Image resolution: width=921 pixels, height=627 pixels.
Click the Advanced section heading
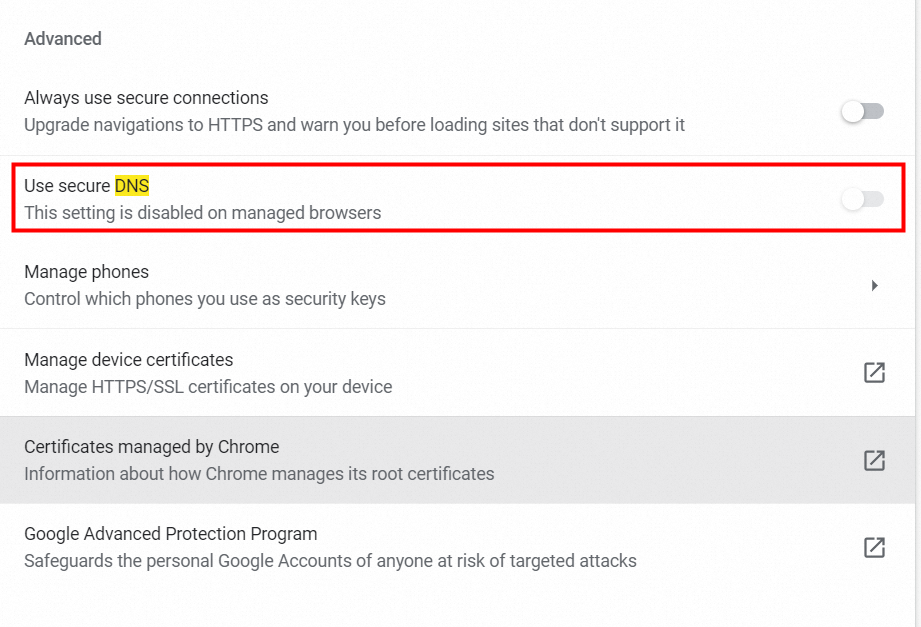[x=63, y=39]
